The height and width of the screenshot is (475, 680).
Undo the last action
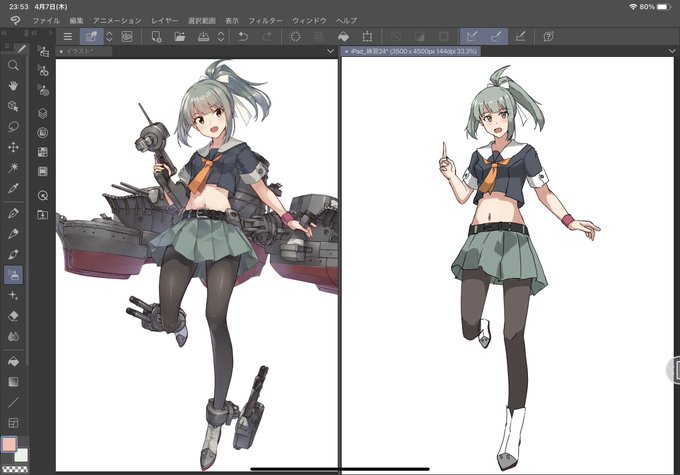point(243,36)
